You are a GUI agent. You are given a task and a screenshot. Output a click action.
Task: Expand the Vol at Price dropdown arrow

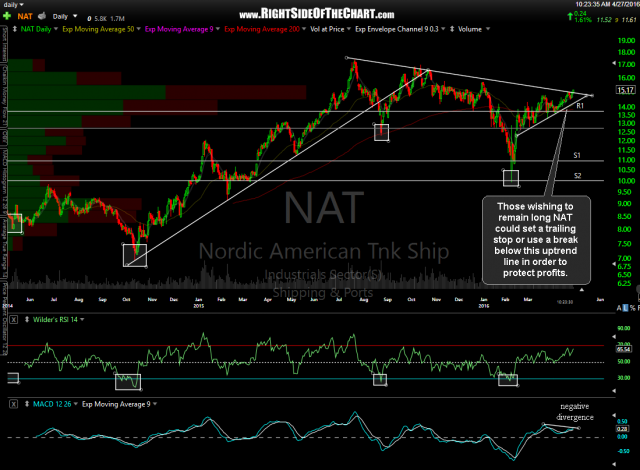click(x=349, y=29)
